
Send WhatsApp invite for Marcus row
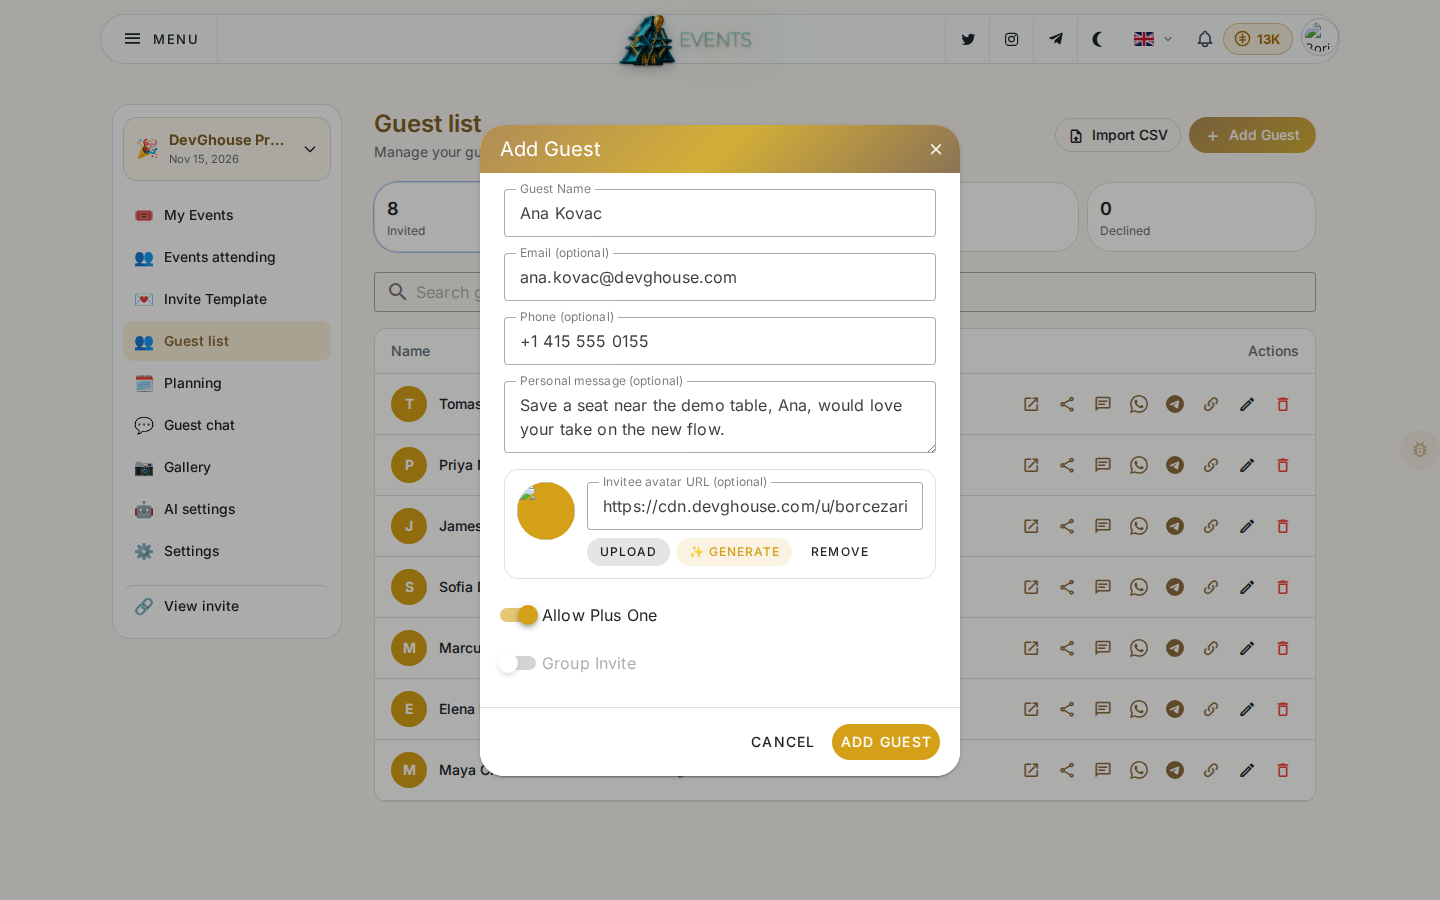pyautogui.click(x=1139, y=648)
